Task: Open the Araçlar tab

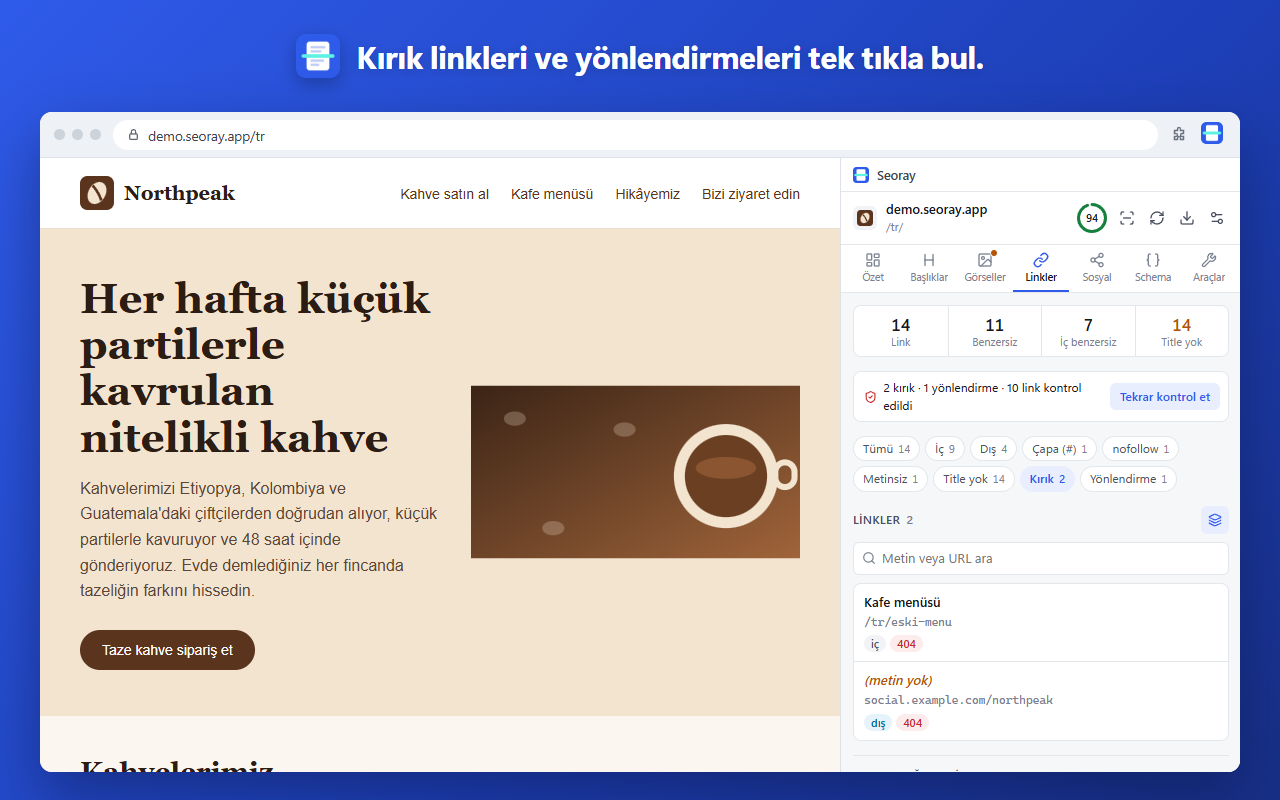Action: [1209, 268]
